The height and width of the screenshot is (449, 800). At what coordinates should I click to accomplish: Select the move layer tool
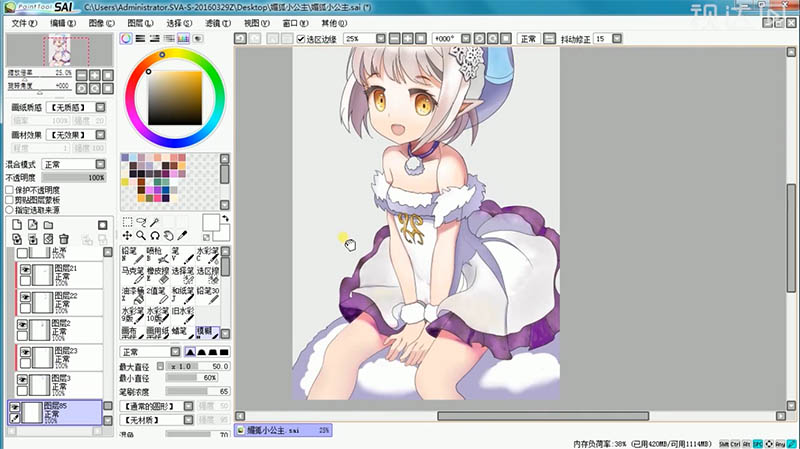[x=128, y=235]
